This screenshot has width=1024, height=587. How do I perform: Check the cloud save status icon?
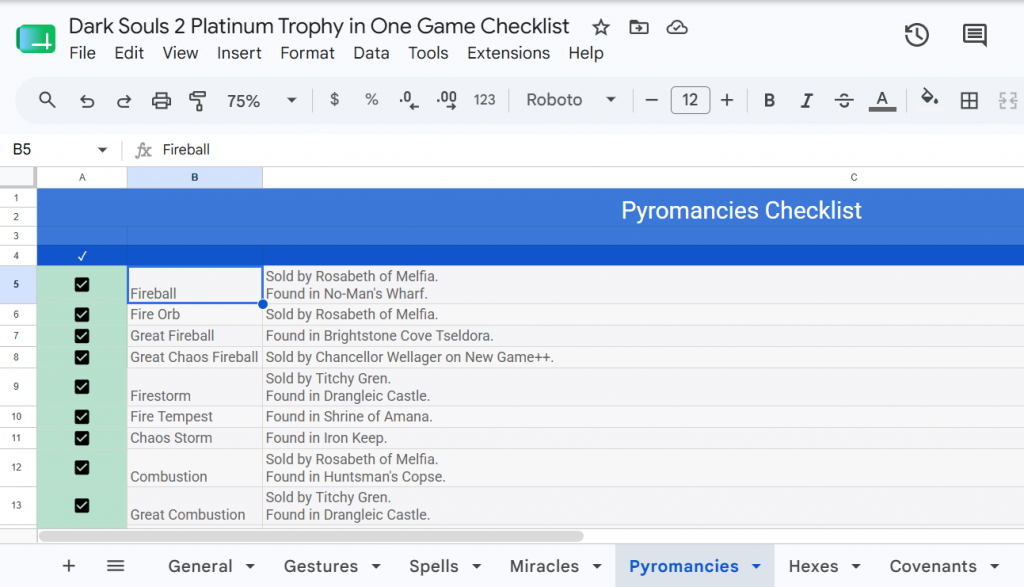click(x=677, y=27)
